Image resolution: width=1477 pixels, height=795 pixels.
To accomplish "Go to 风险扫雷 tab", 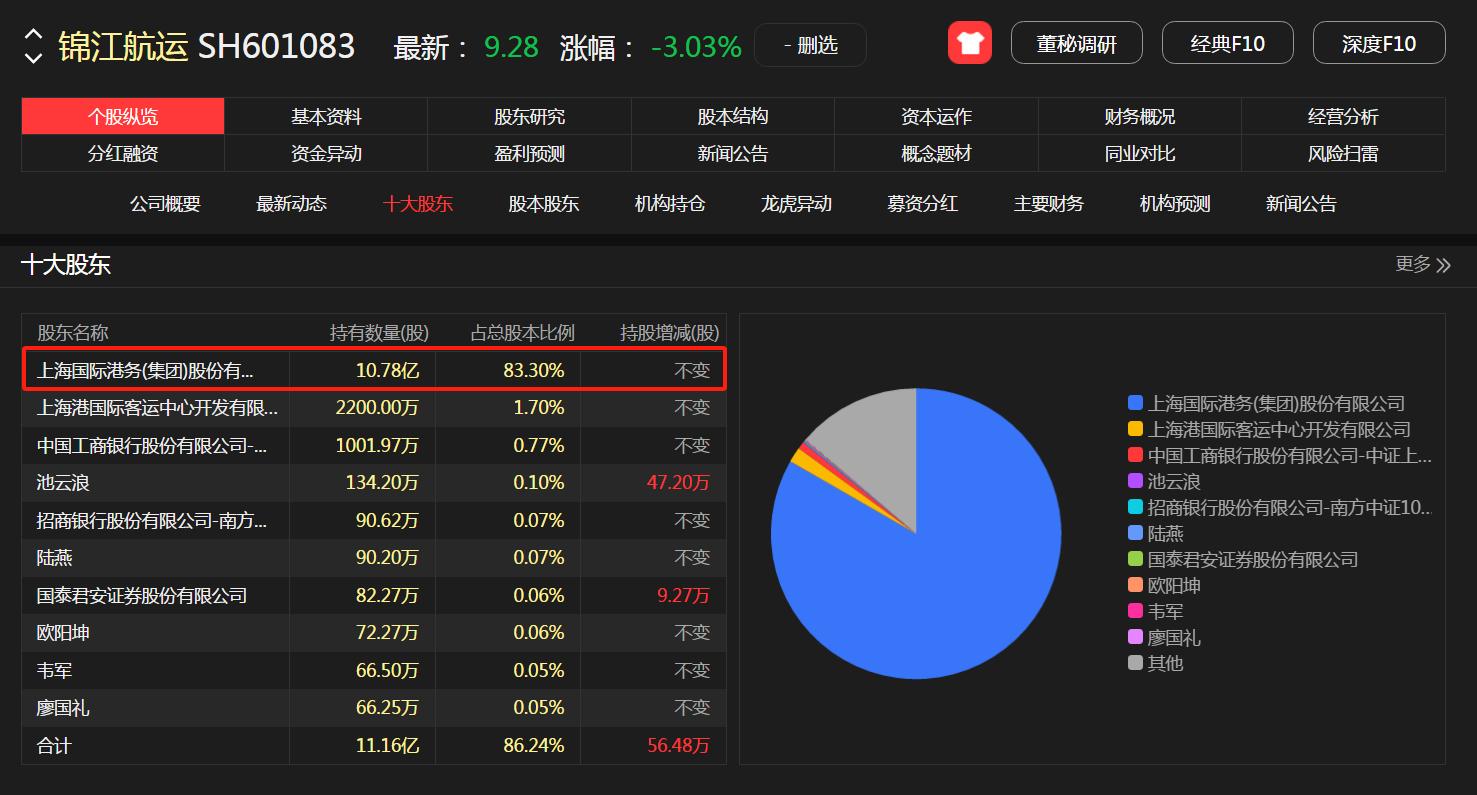I will 1342,154.
